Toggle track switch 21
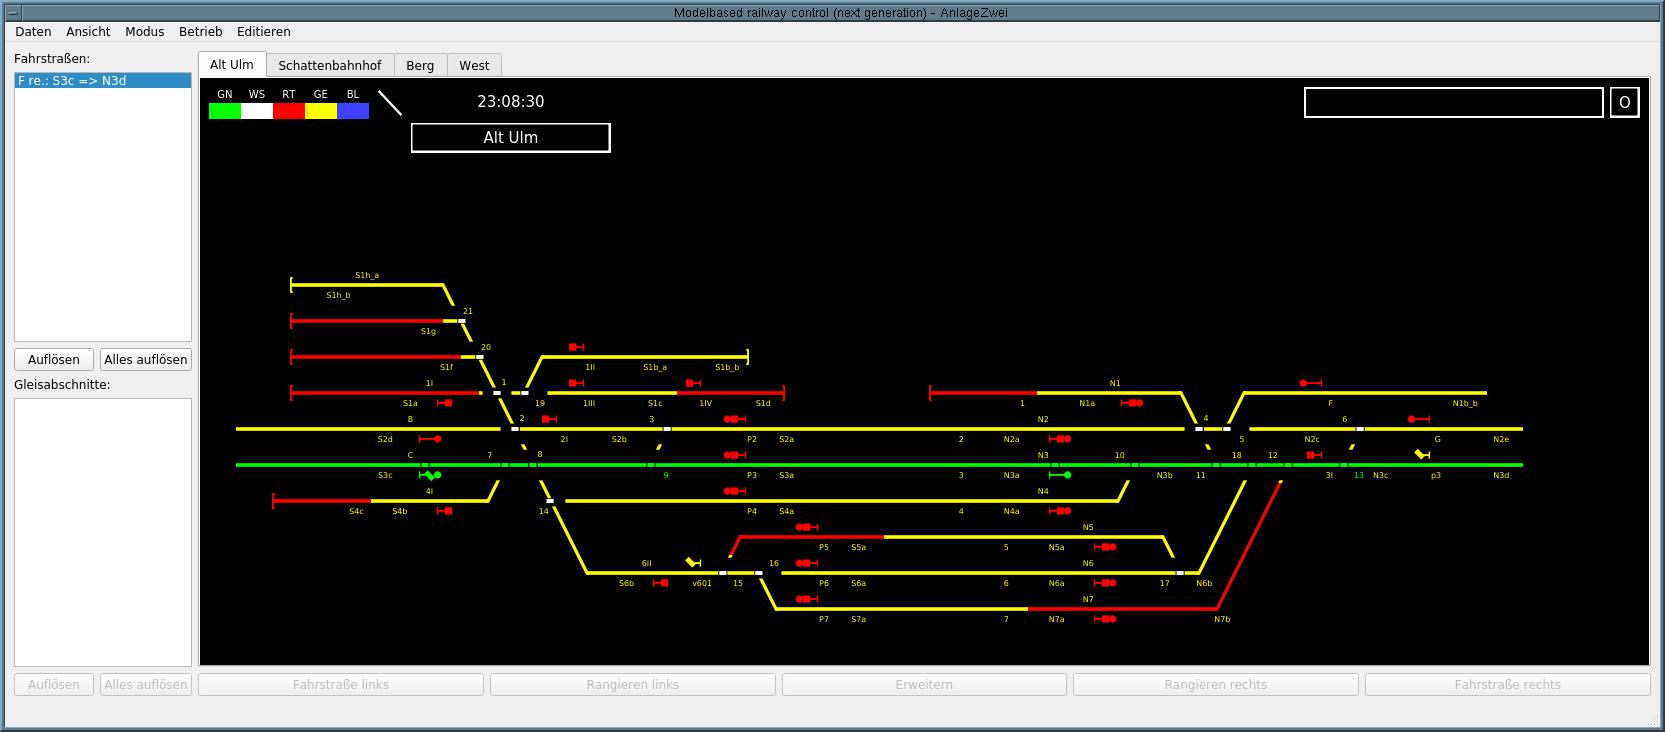This screenshot has width=1665, height=732. (461, 321)
